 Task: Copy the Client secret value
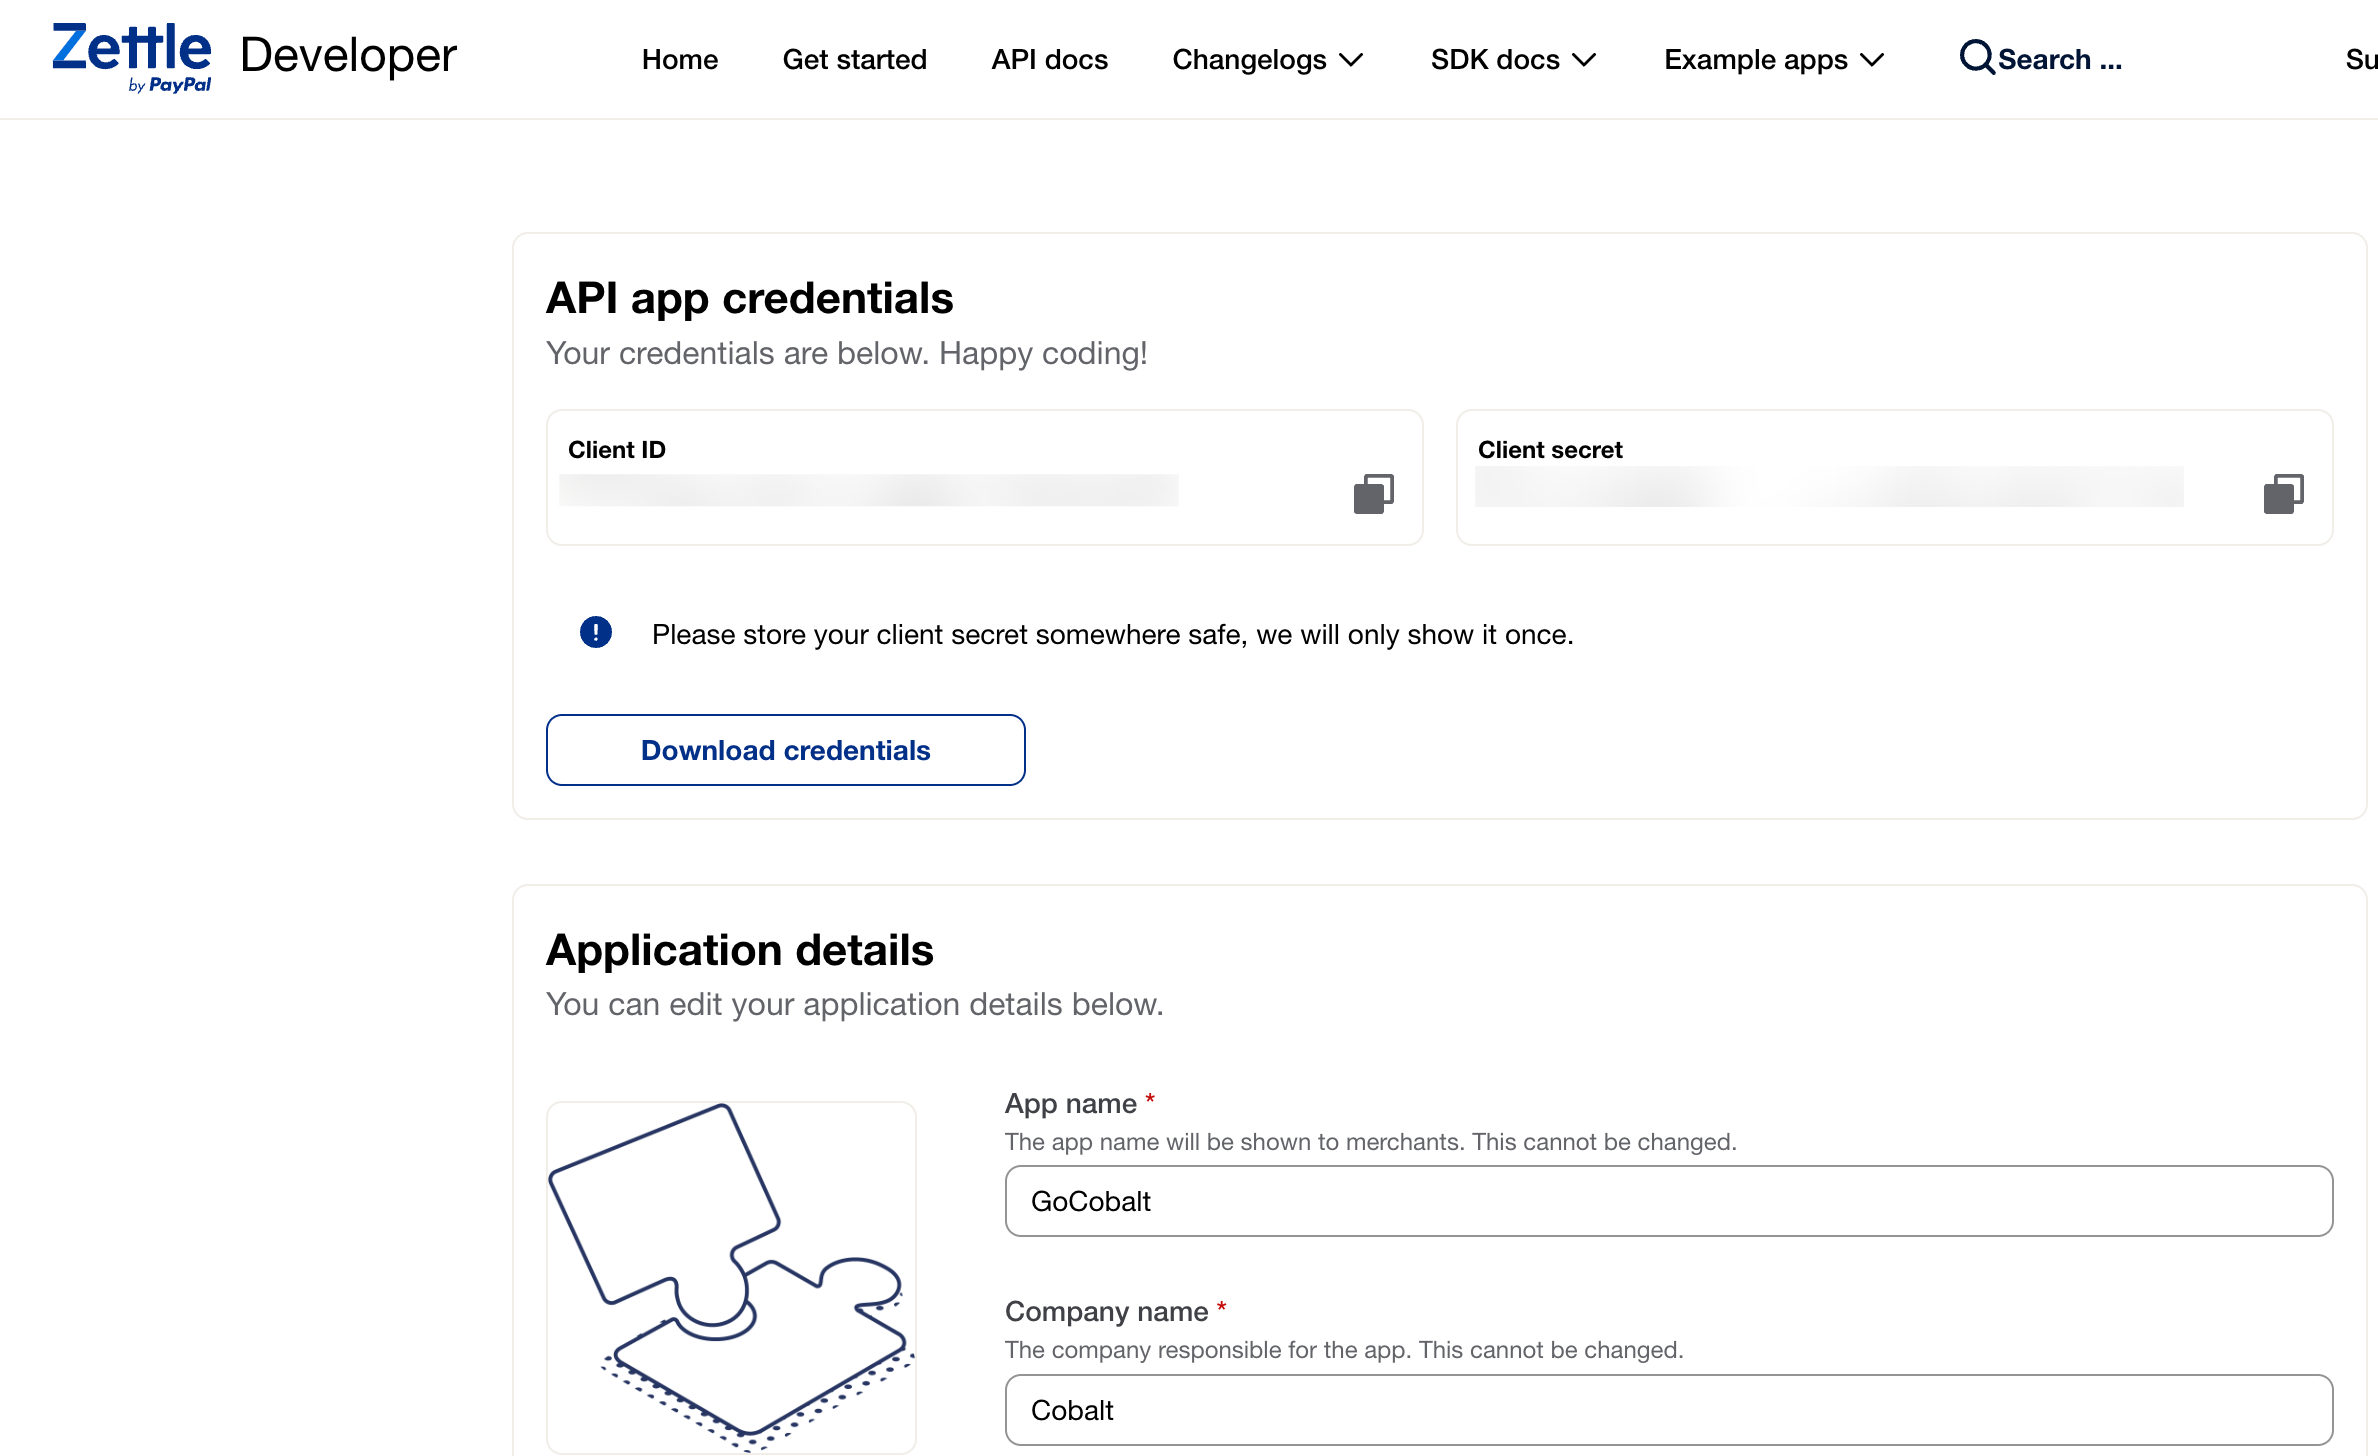tap(2283, 494)
